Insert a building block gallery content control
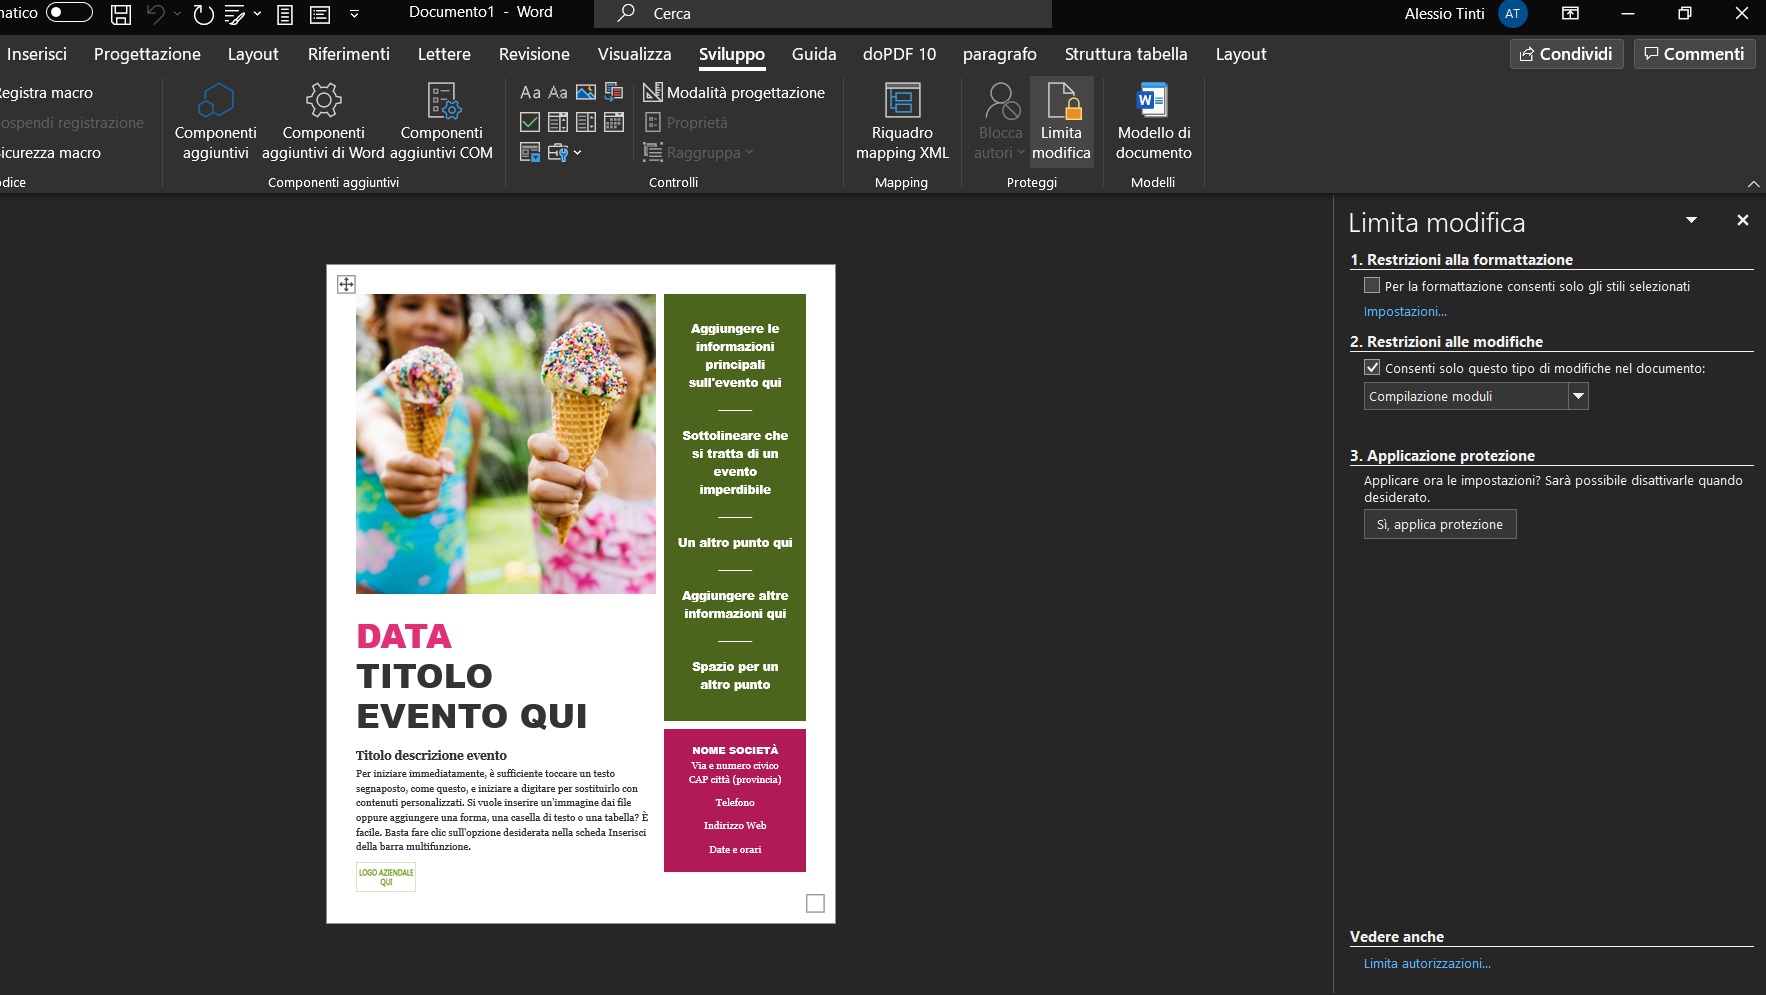 (x=614, y=93)
